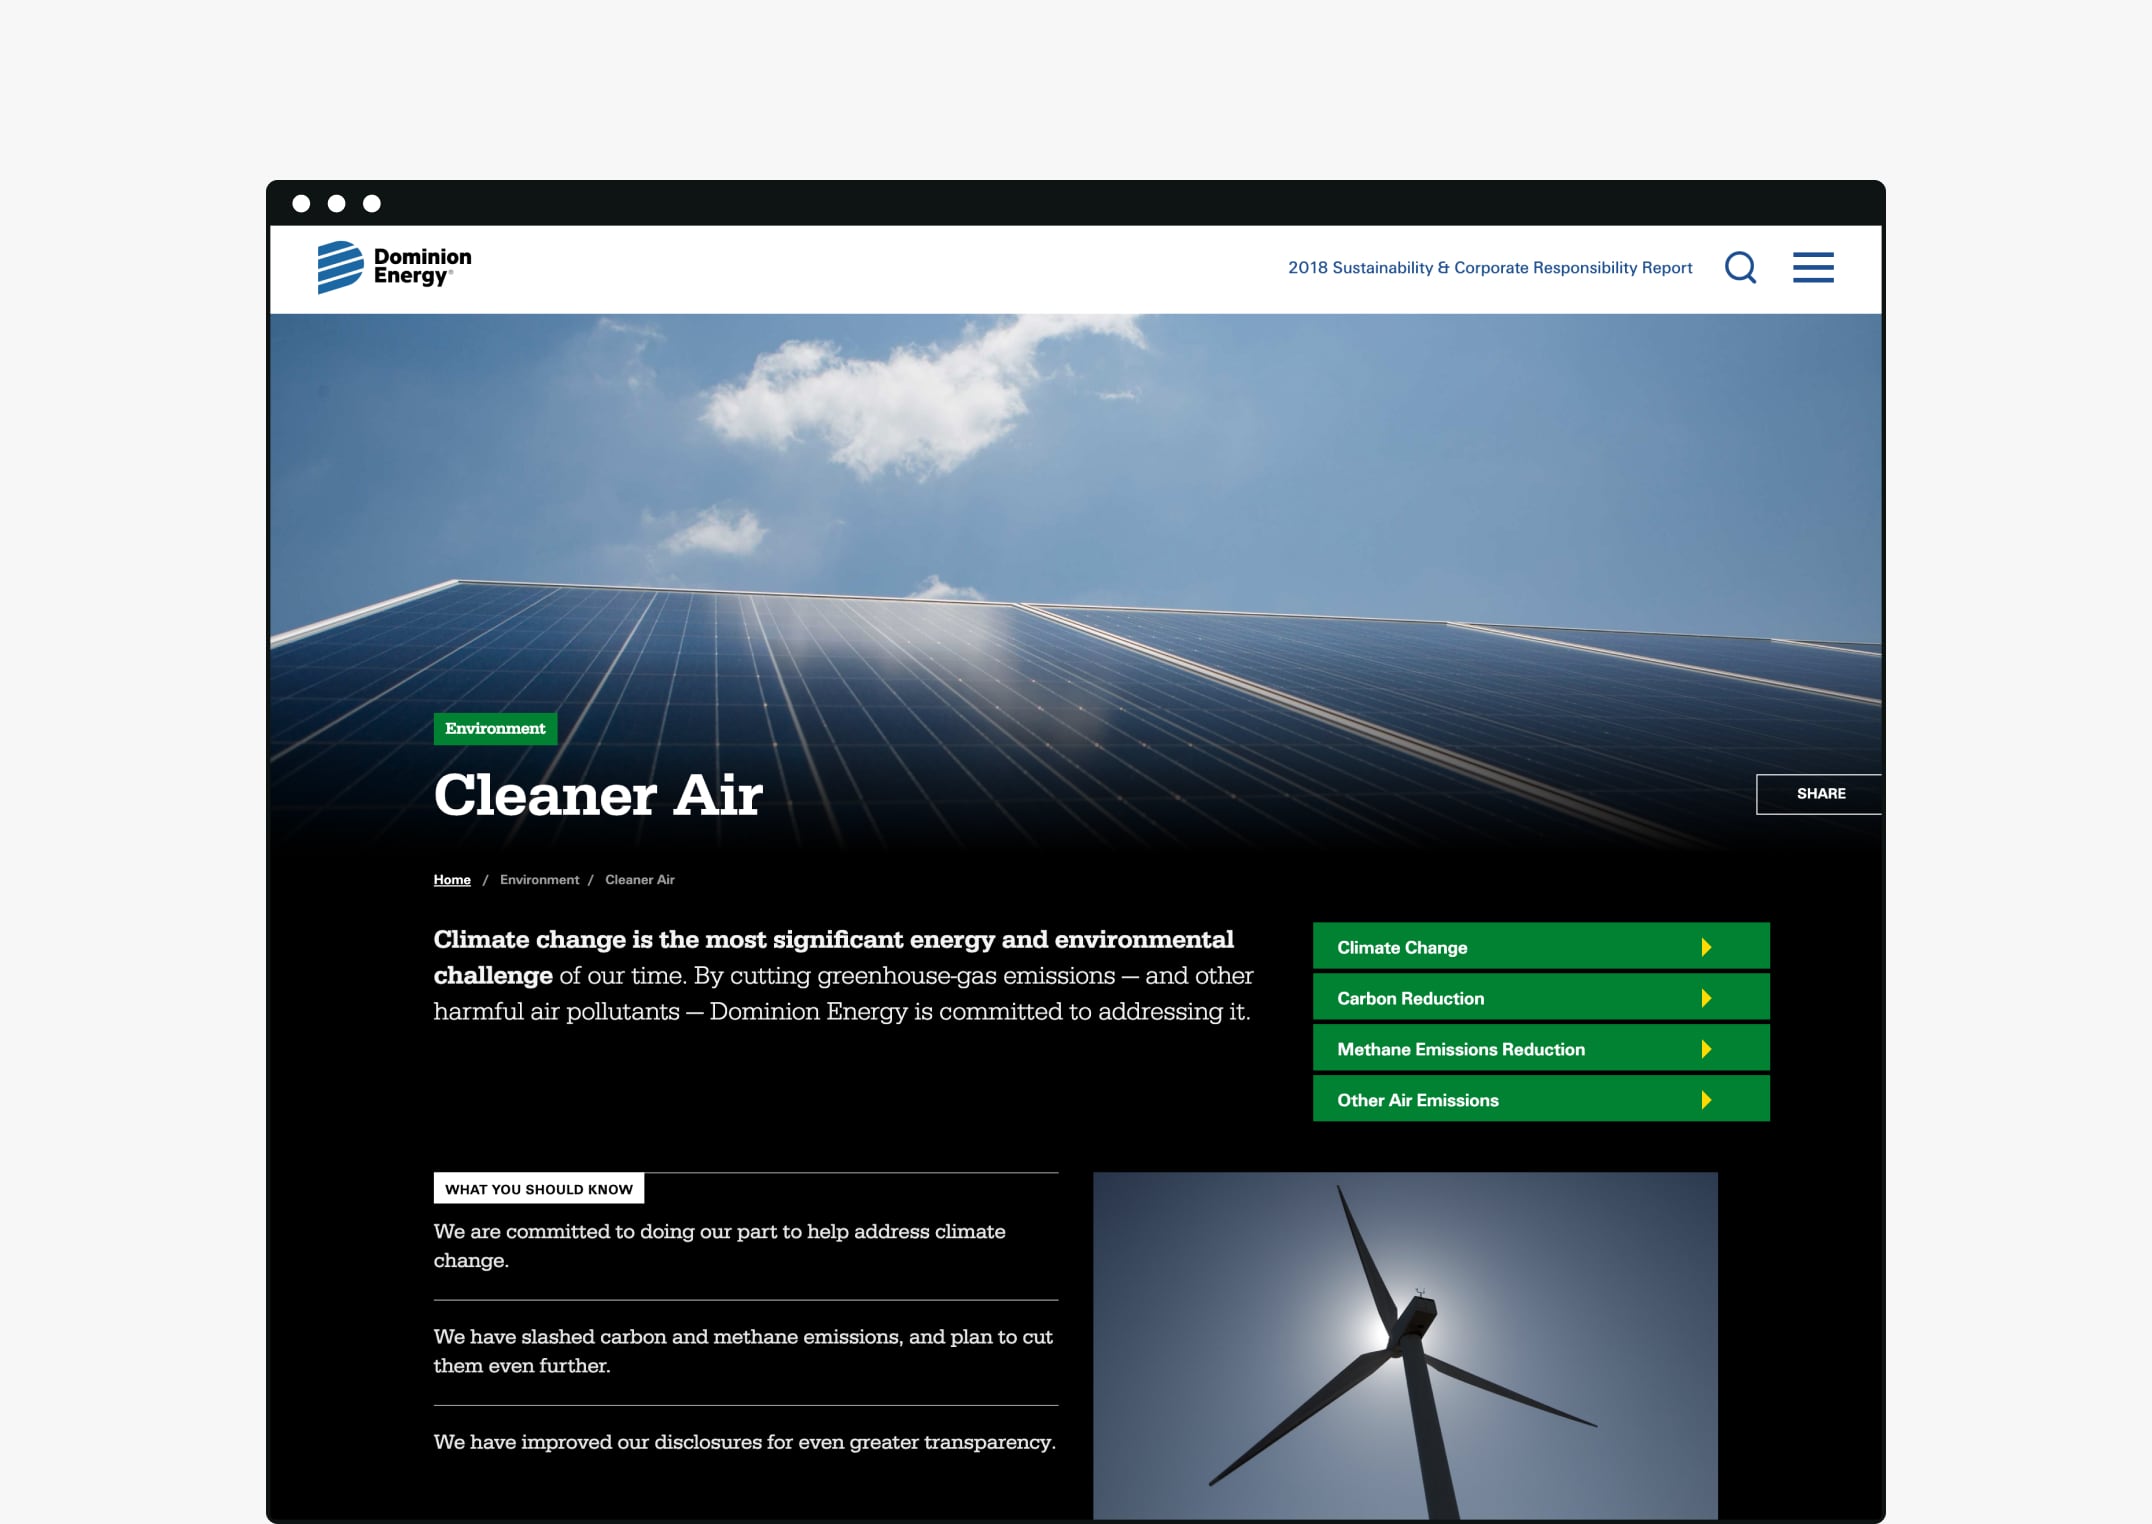This screenshot has height=1524, width=2152.
Task: Open the Methane Emissions Reduction section
Action: (1541, 1048)
